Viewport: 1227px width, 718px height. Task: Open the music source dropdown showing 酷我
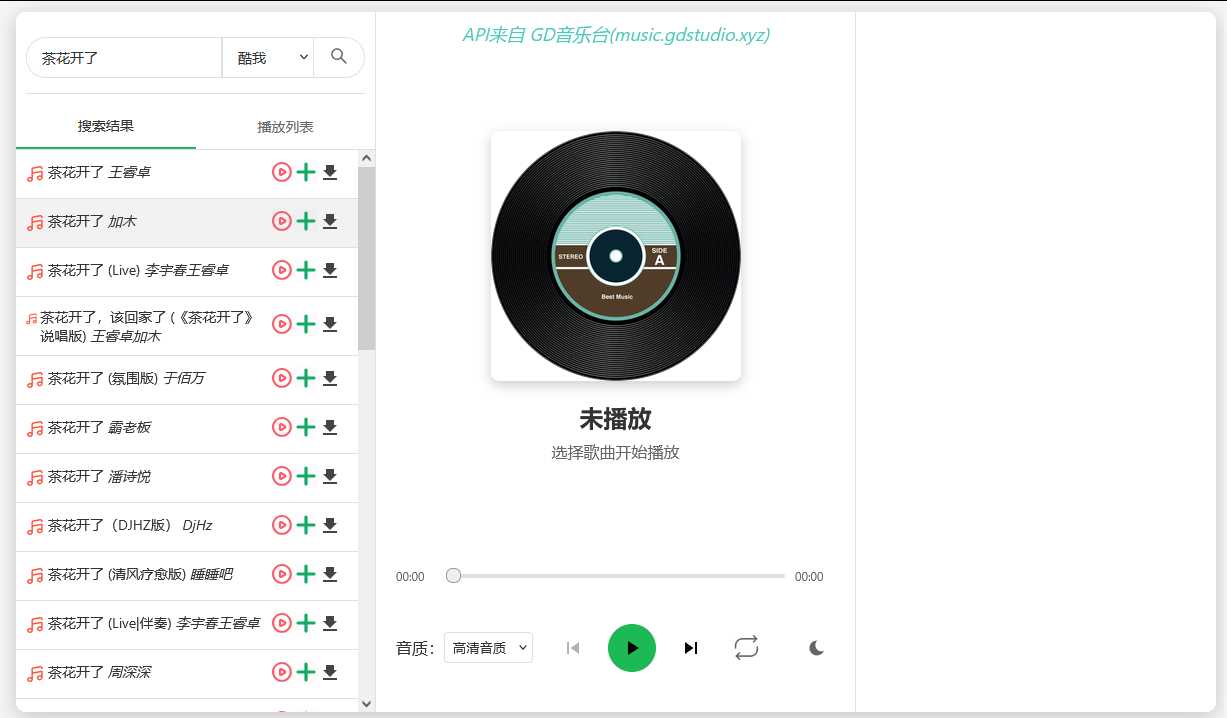pyautogui.click(x=268, y=57)
